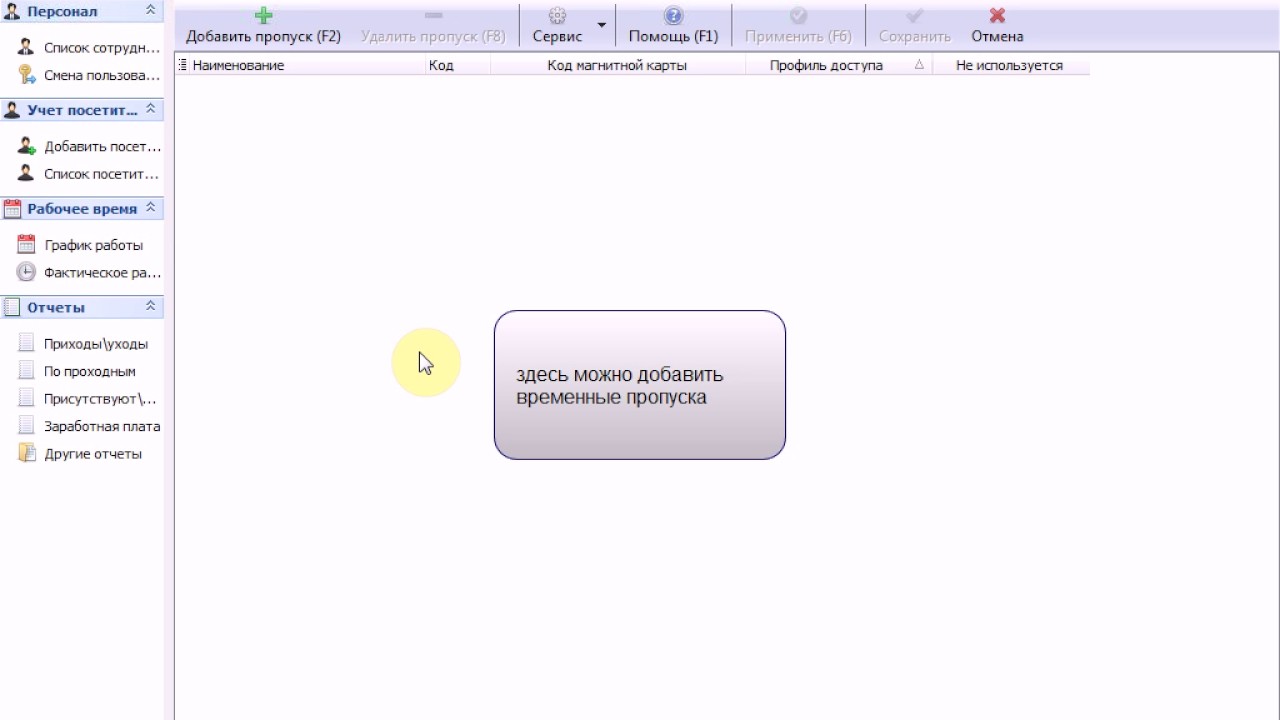Click the Помощь (F1) question mark icon
The width and height of the screenshot is (1280, 720).
click(673, 16)
